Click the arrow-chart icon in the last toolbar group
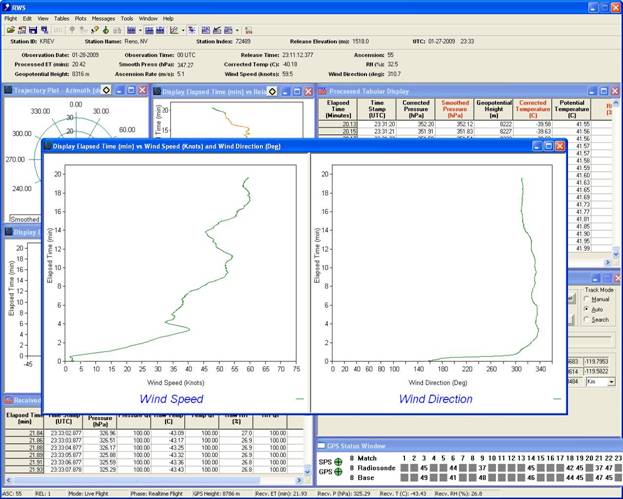The height and width of the screenshot is (499, 623). 217,30
